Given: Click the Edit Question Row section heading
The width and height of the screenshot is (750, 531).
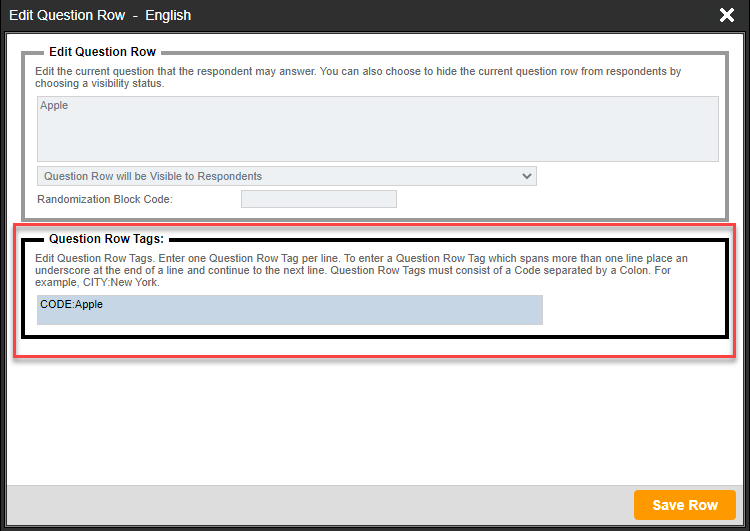Looking at the screenshot, I should point(104,52).
